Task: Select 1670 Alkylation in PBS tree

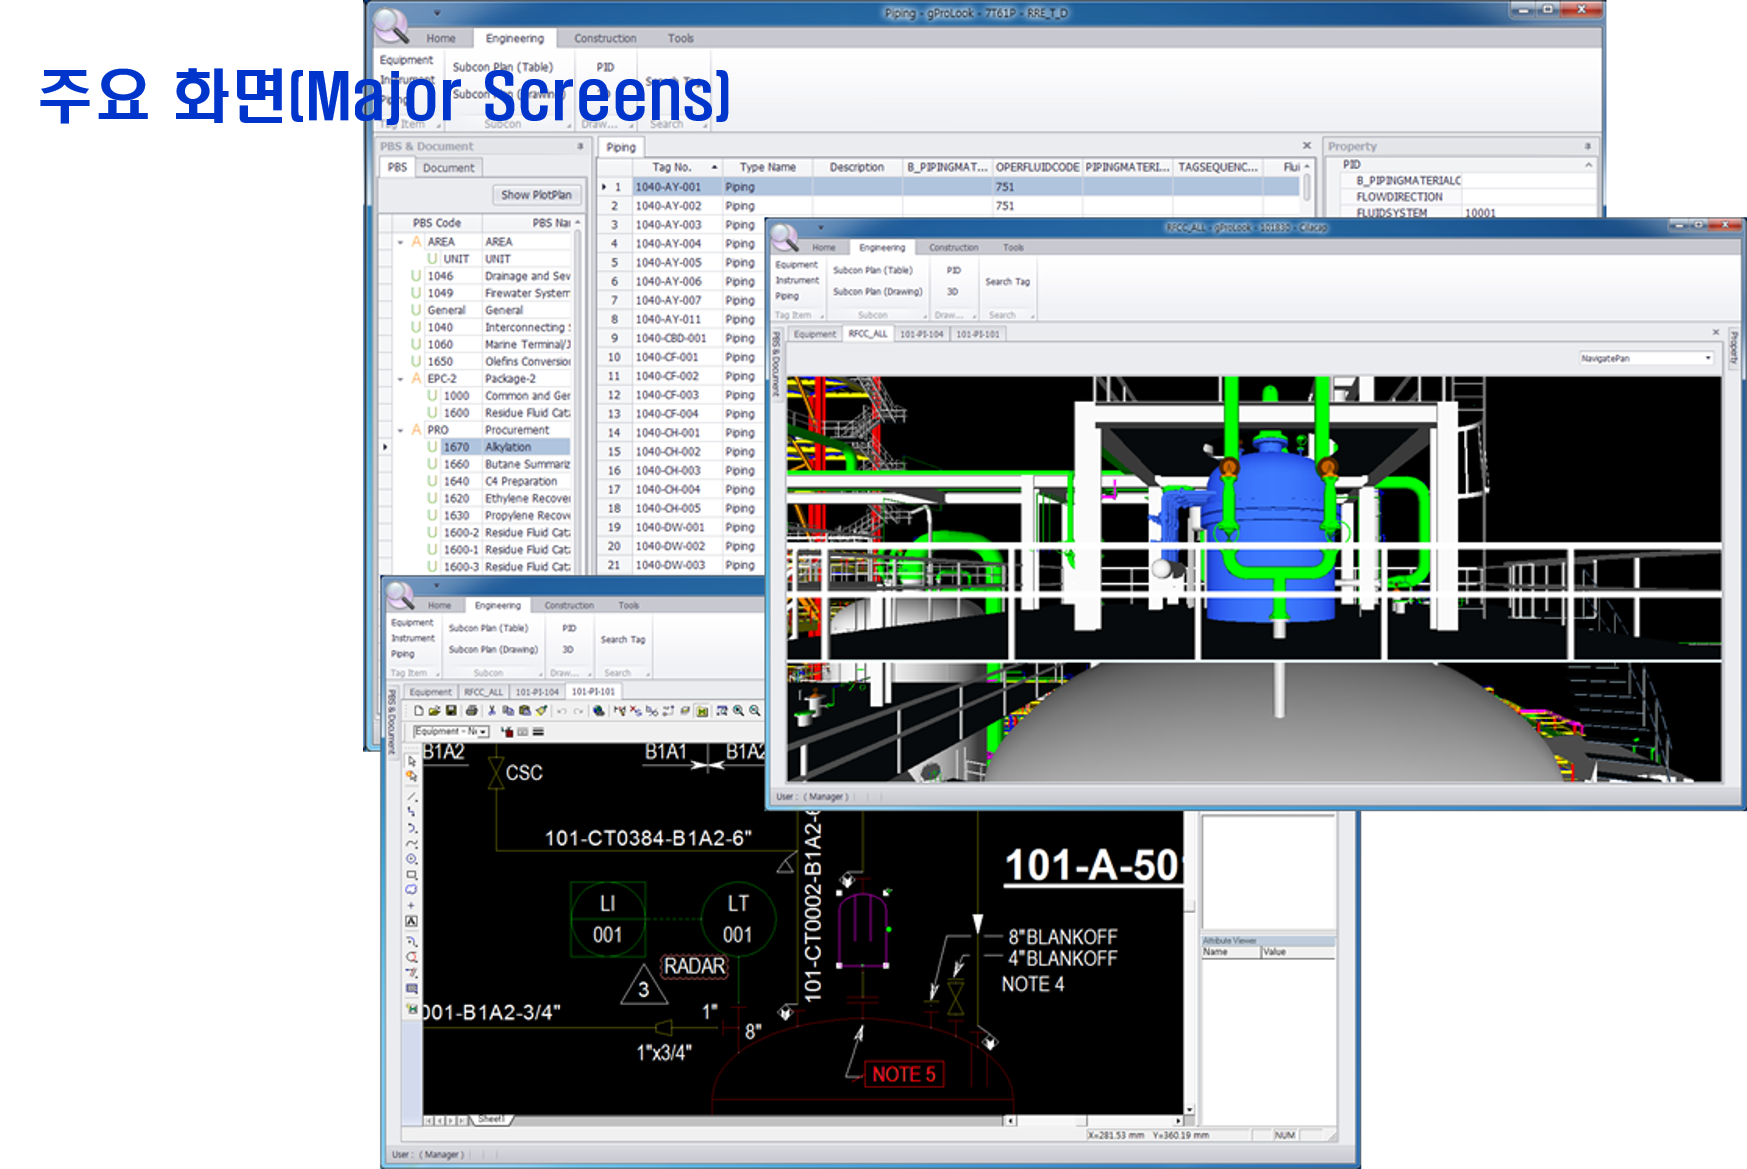Action: pos(507,447)
